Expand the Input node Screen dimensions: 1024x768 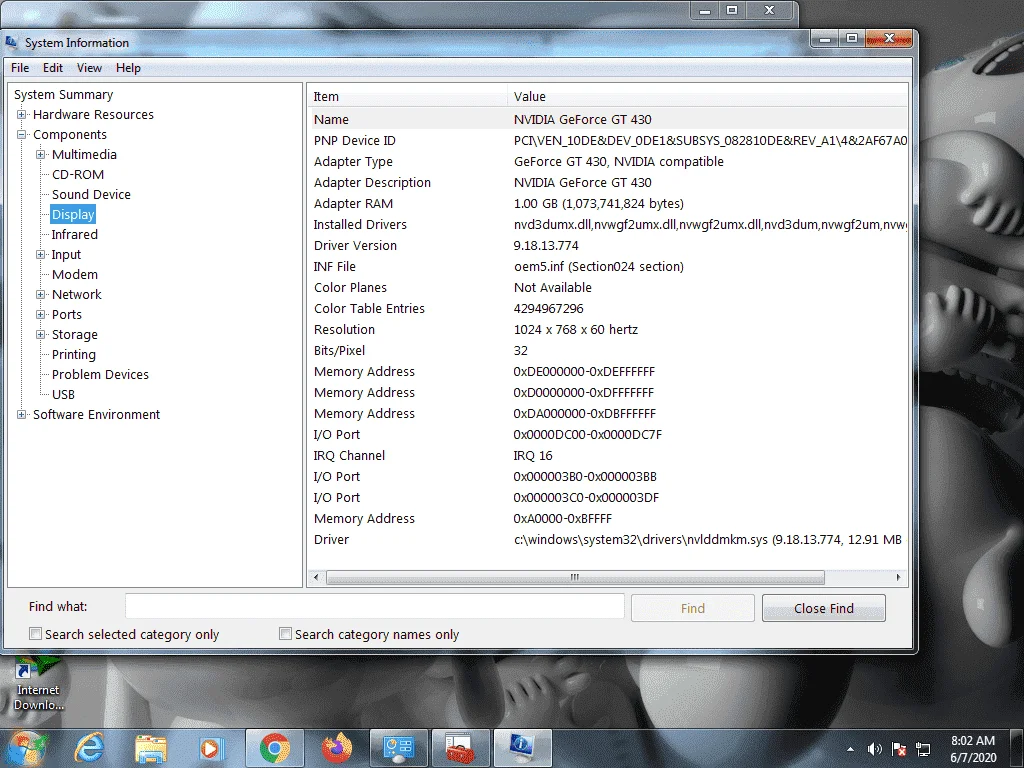(40, 255)
